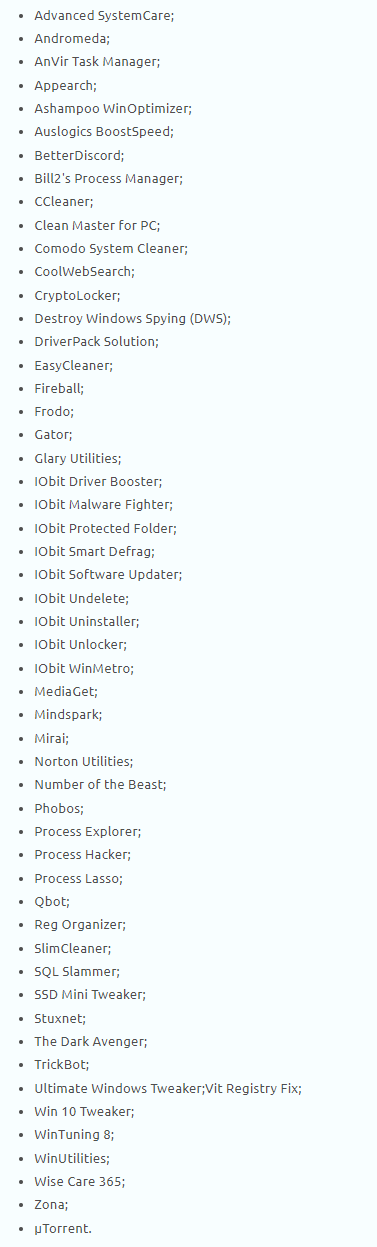Select Destroy Windows Spying (DWS) entry
The image size is (377, 1247).
tap(133, 318)
